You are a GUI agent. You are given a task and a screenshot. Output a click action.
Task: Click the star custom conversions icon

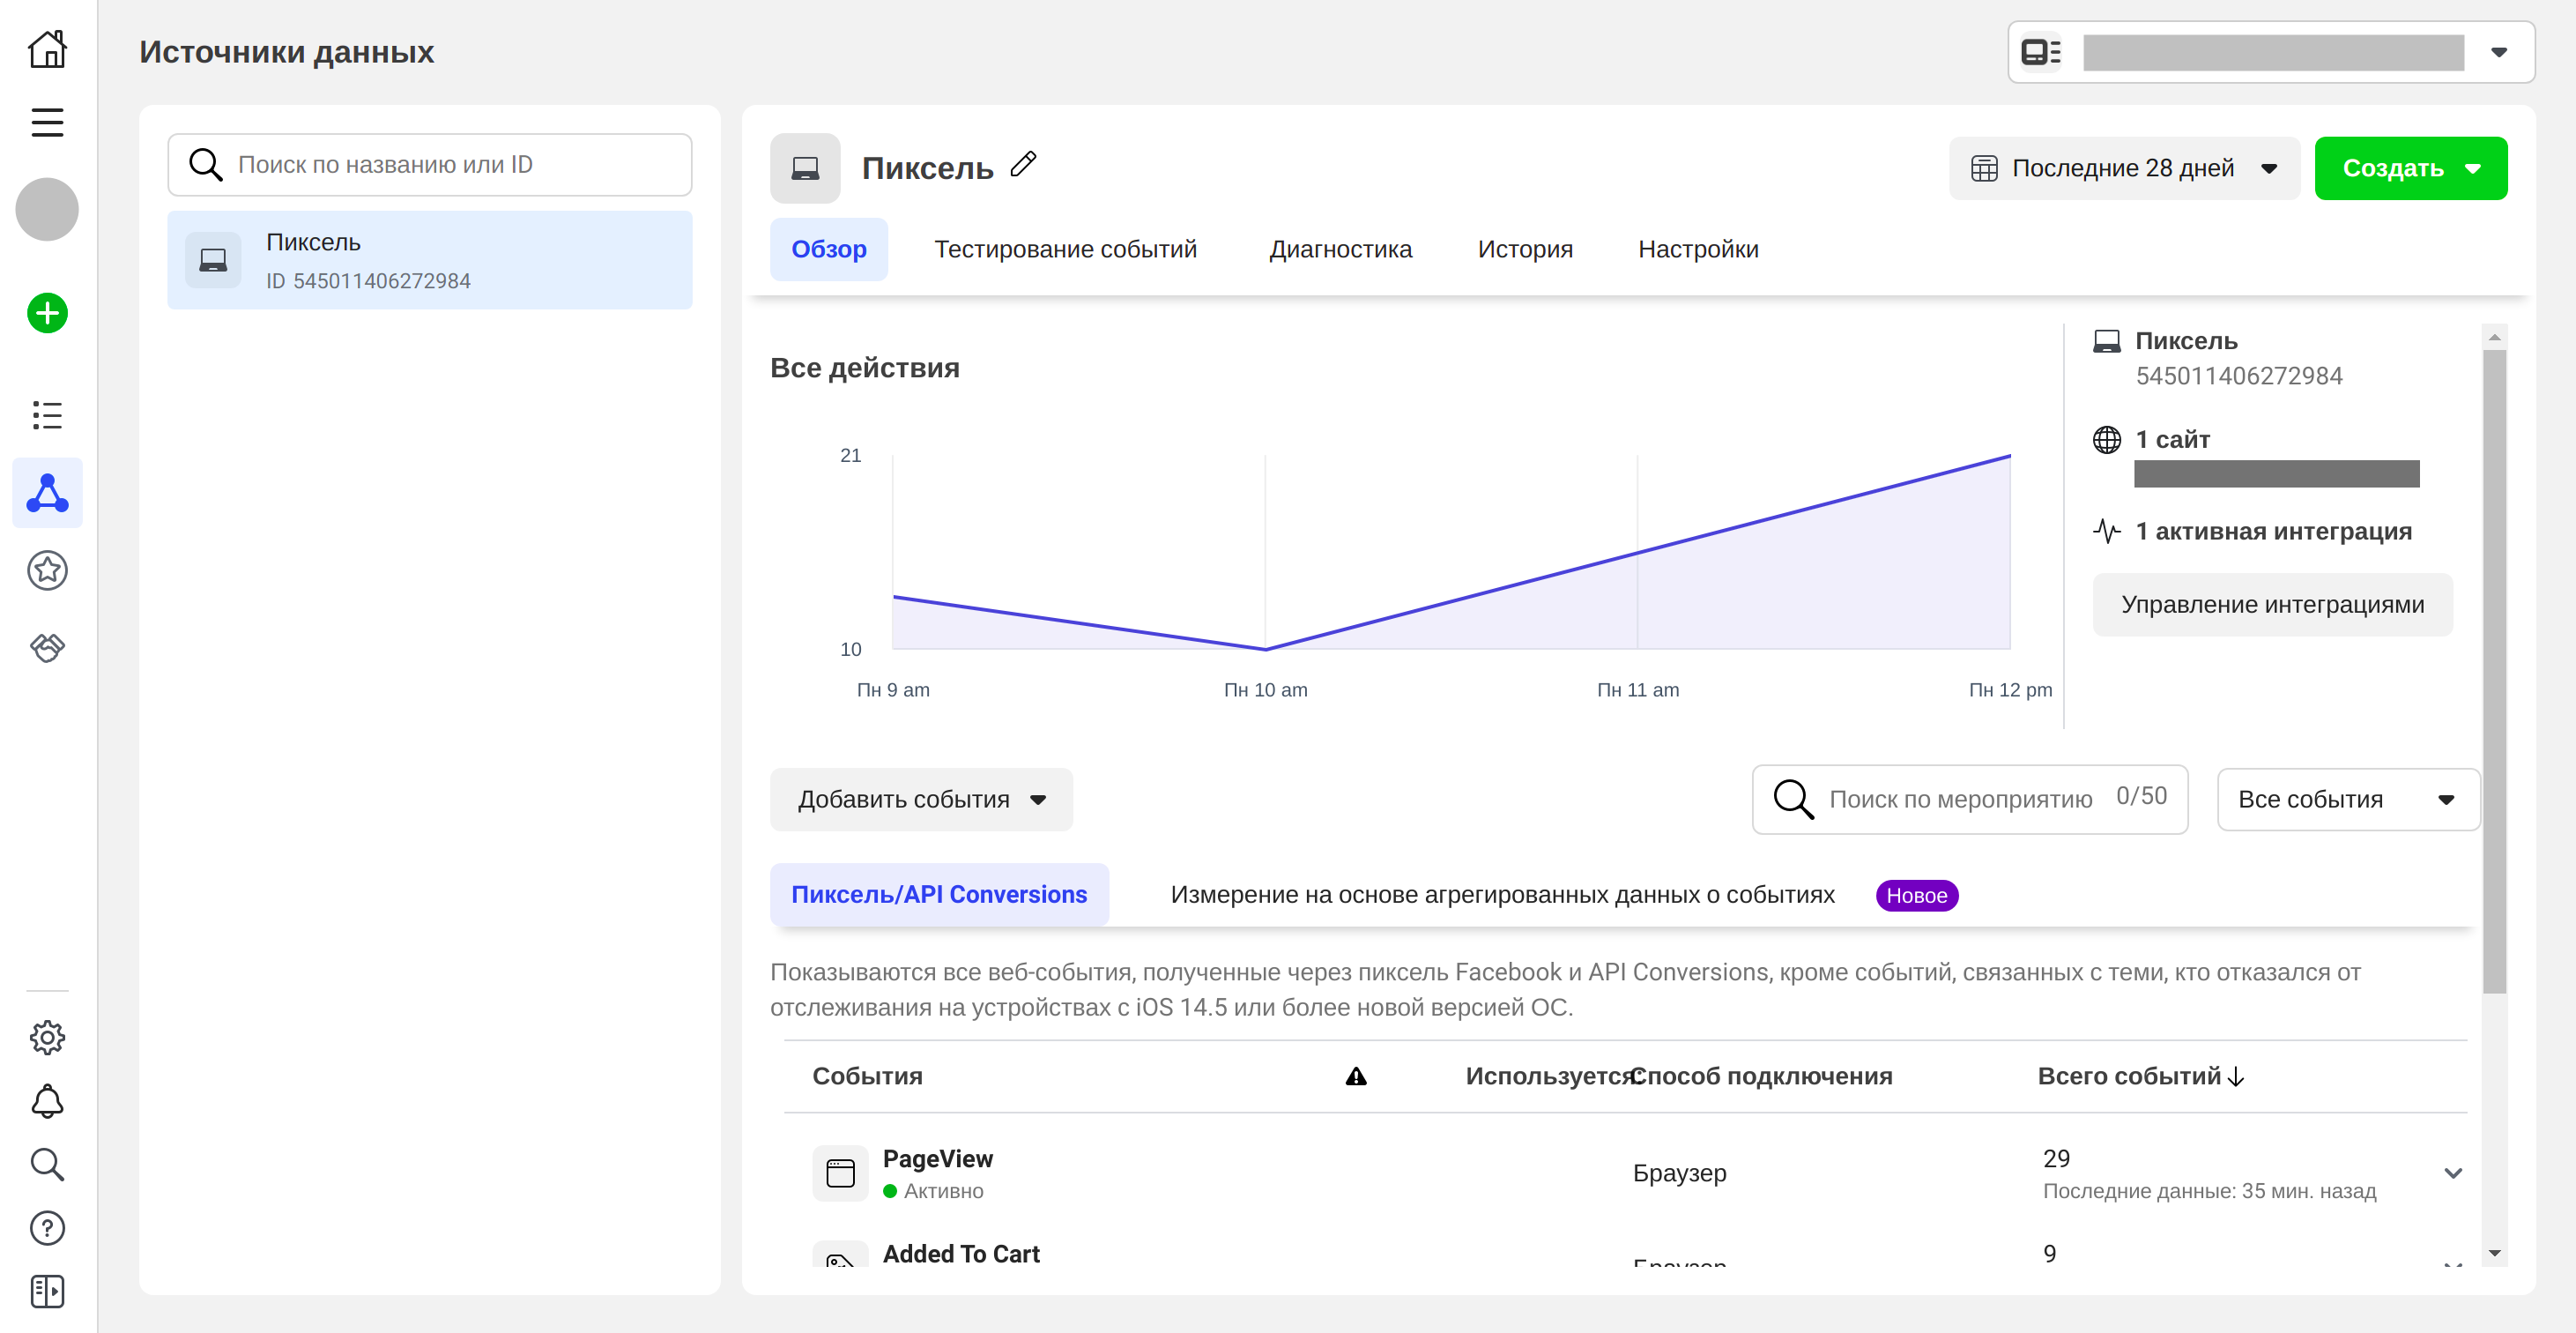point(47,570)
